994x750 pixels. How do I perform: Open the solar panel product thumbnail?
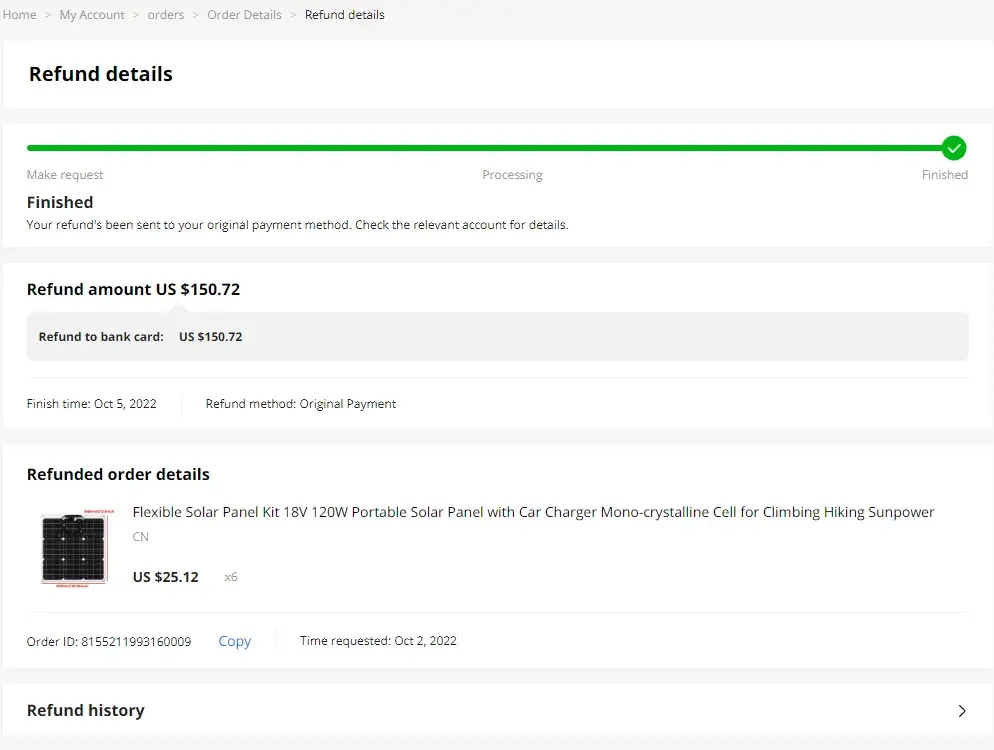pyautogui.click(x=73, y=547)
